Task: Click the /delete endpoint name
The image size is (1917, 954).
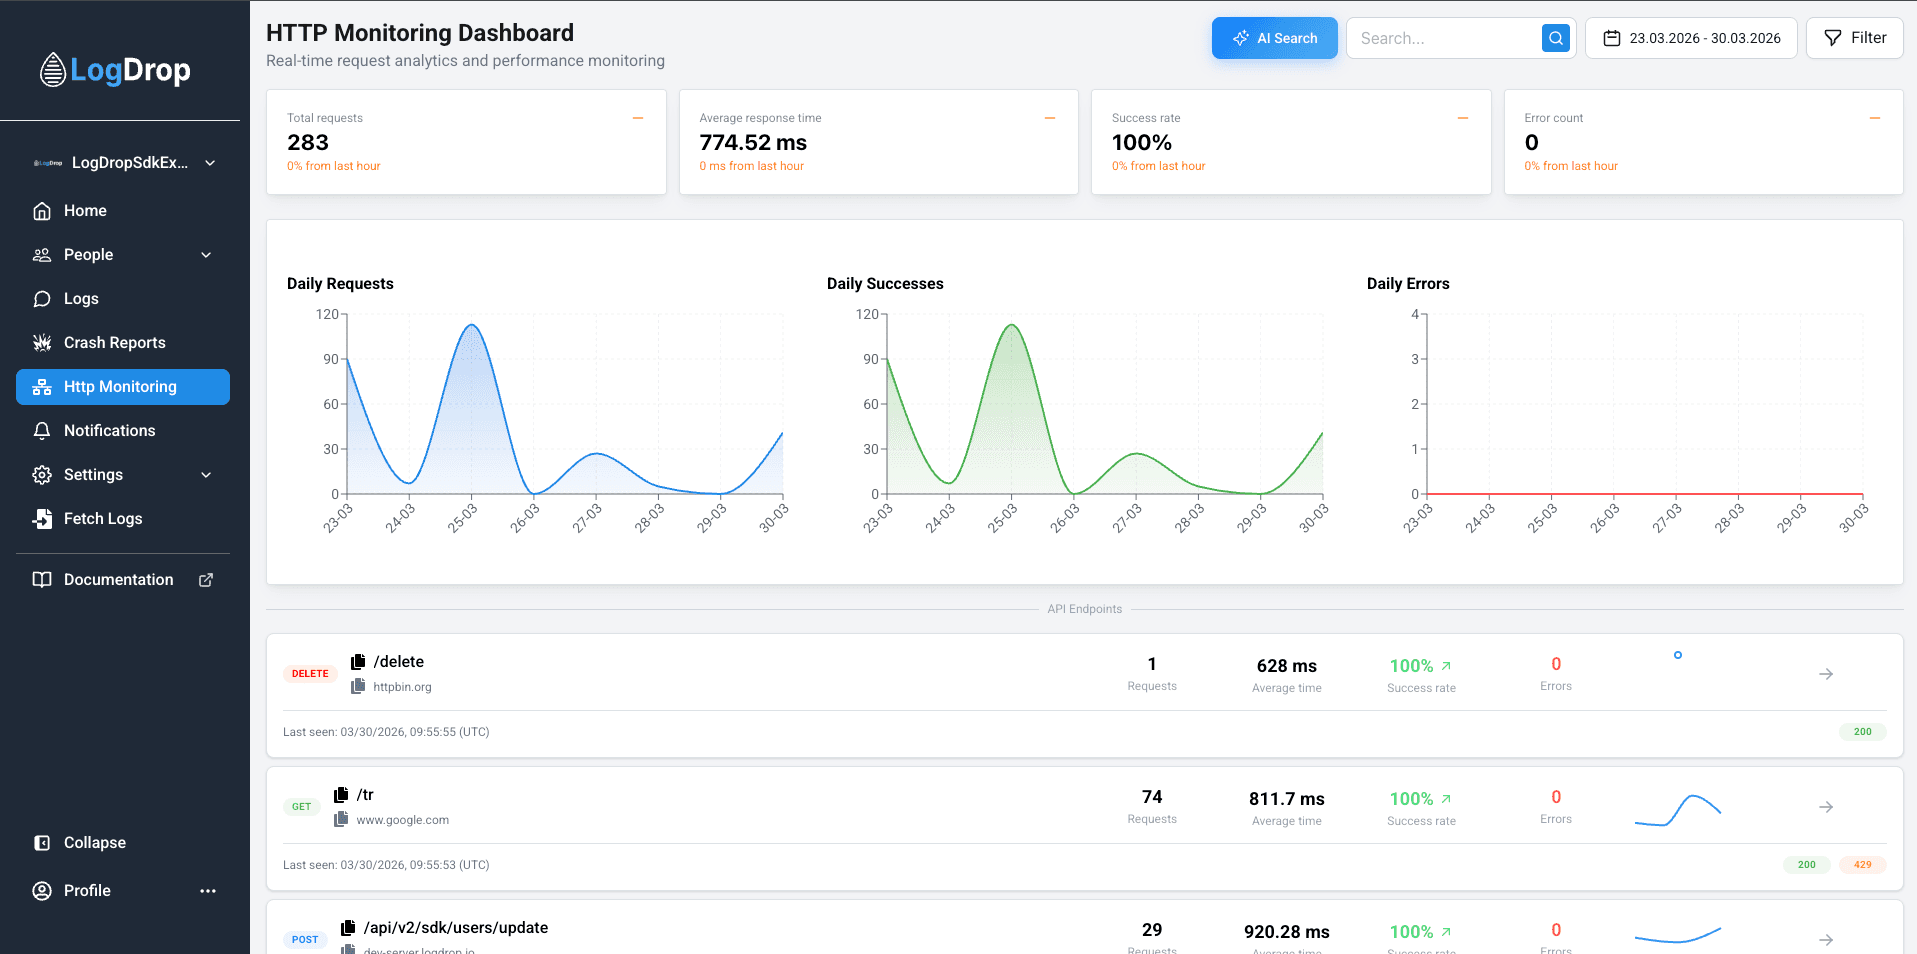Action: pos(399,662)
